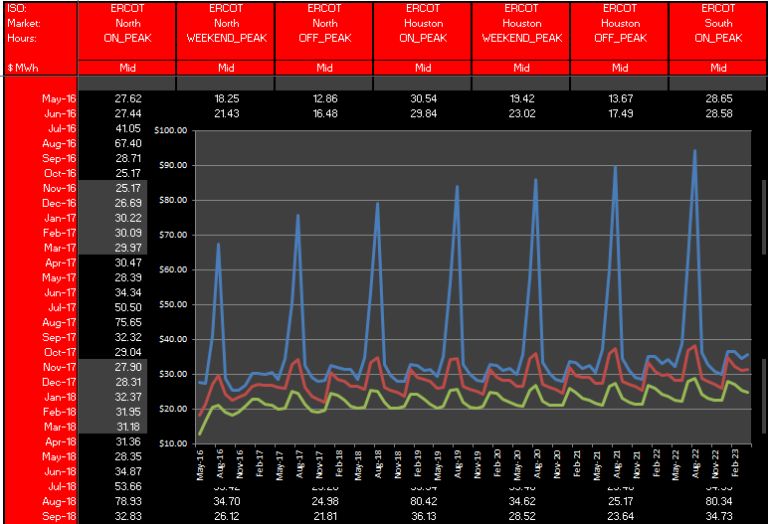Click the red series line at its left end
The image size is (768, 524).
tap(200, 414)
